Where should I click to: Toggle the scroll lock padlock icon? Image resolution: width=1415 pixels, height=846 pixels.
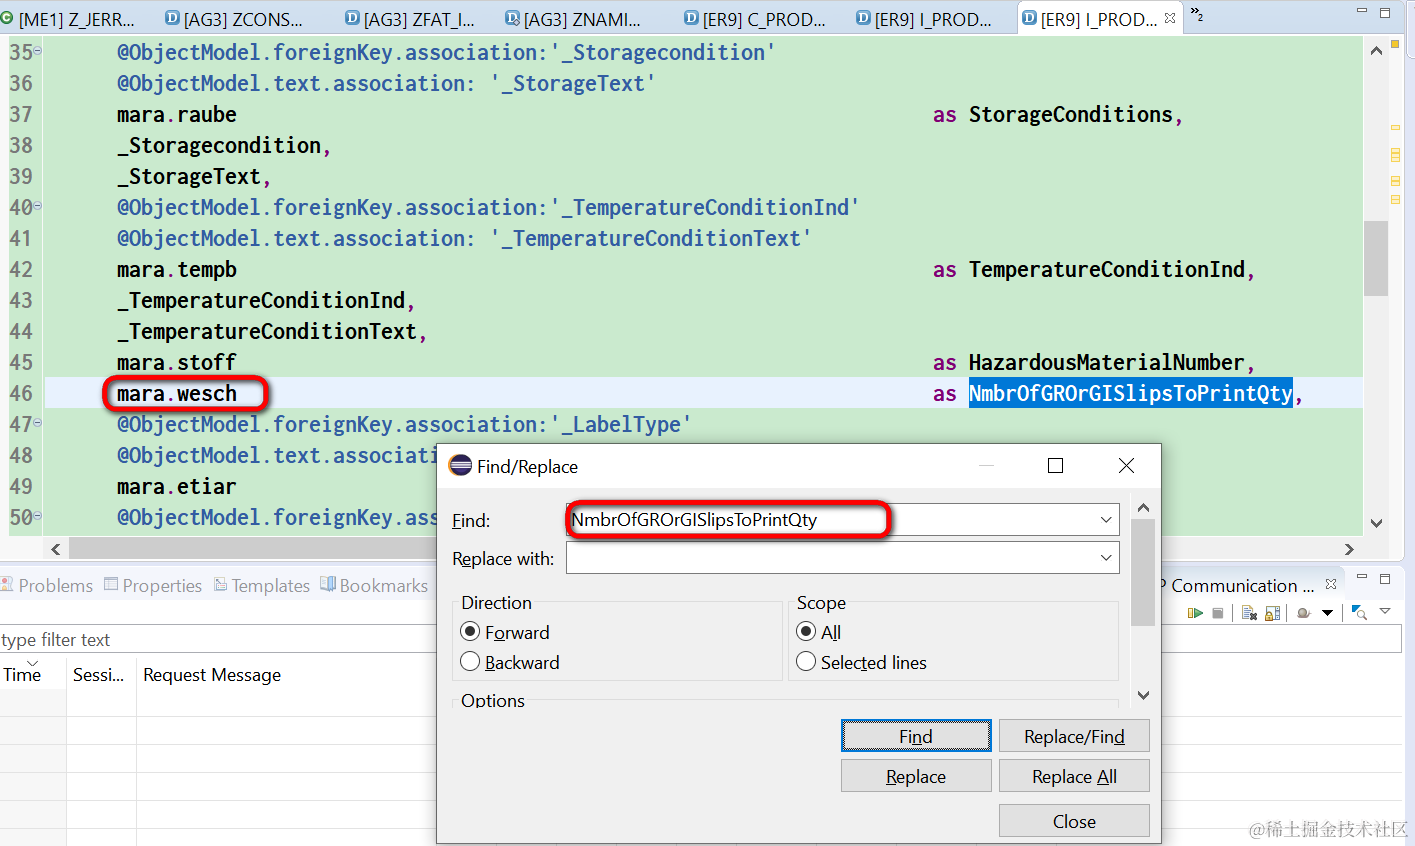coord(1272,613)
